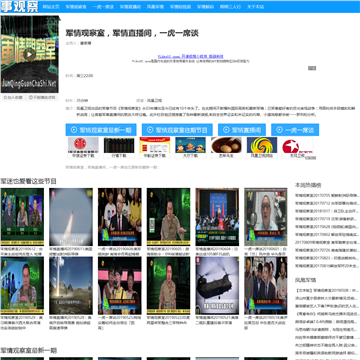Open video thumbnail 军情观察室20190522

168,285
